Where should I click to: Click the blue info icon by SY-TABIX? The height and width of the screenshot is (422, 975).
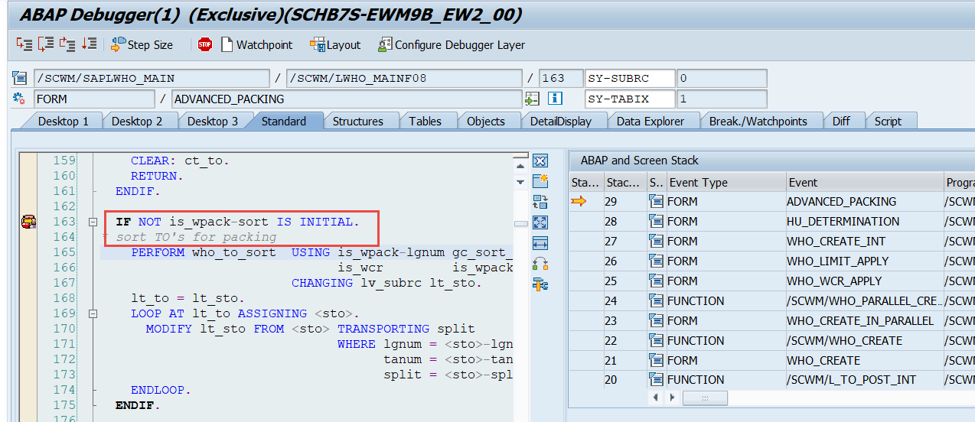555,99
